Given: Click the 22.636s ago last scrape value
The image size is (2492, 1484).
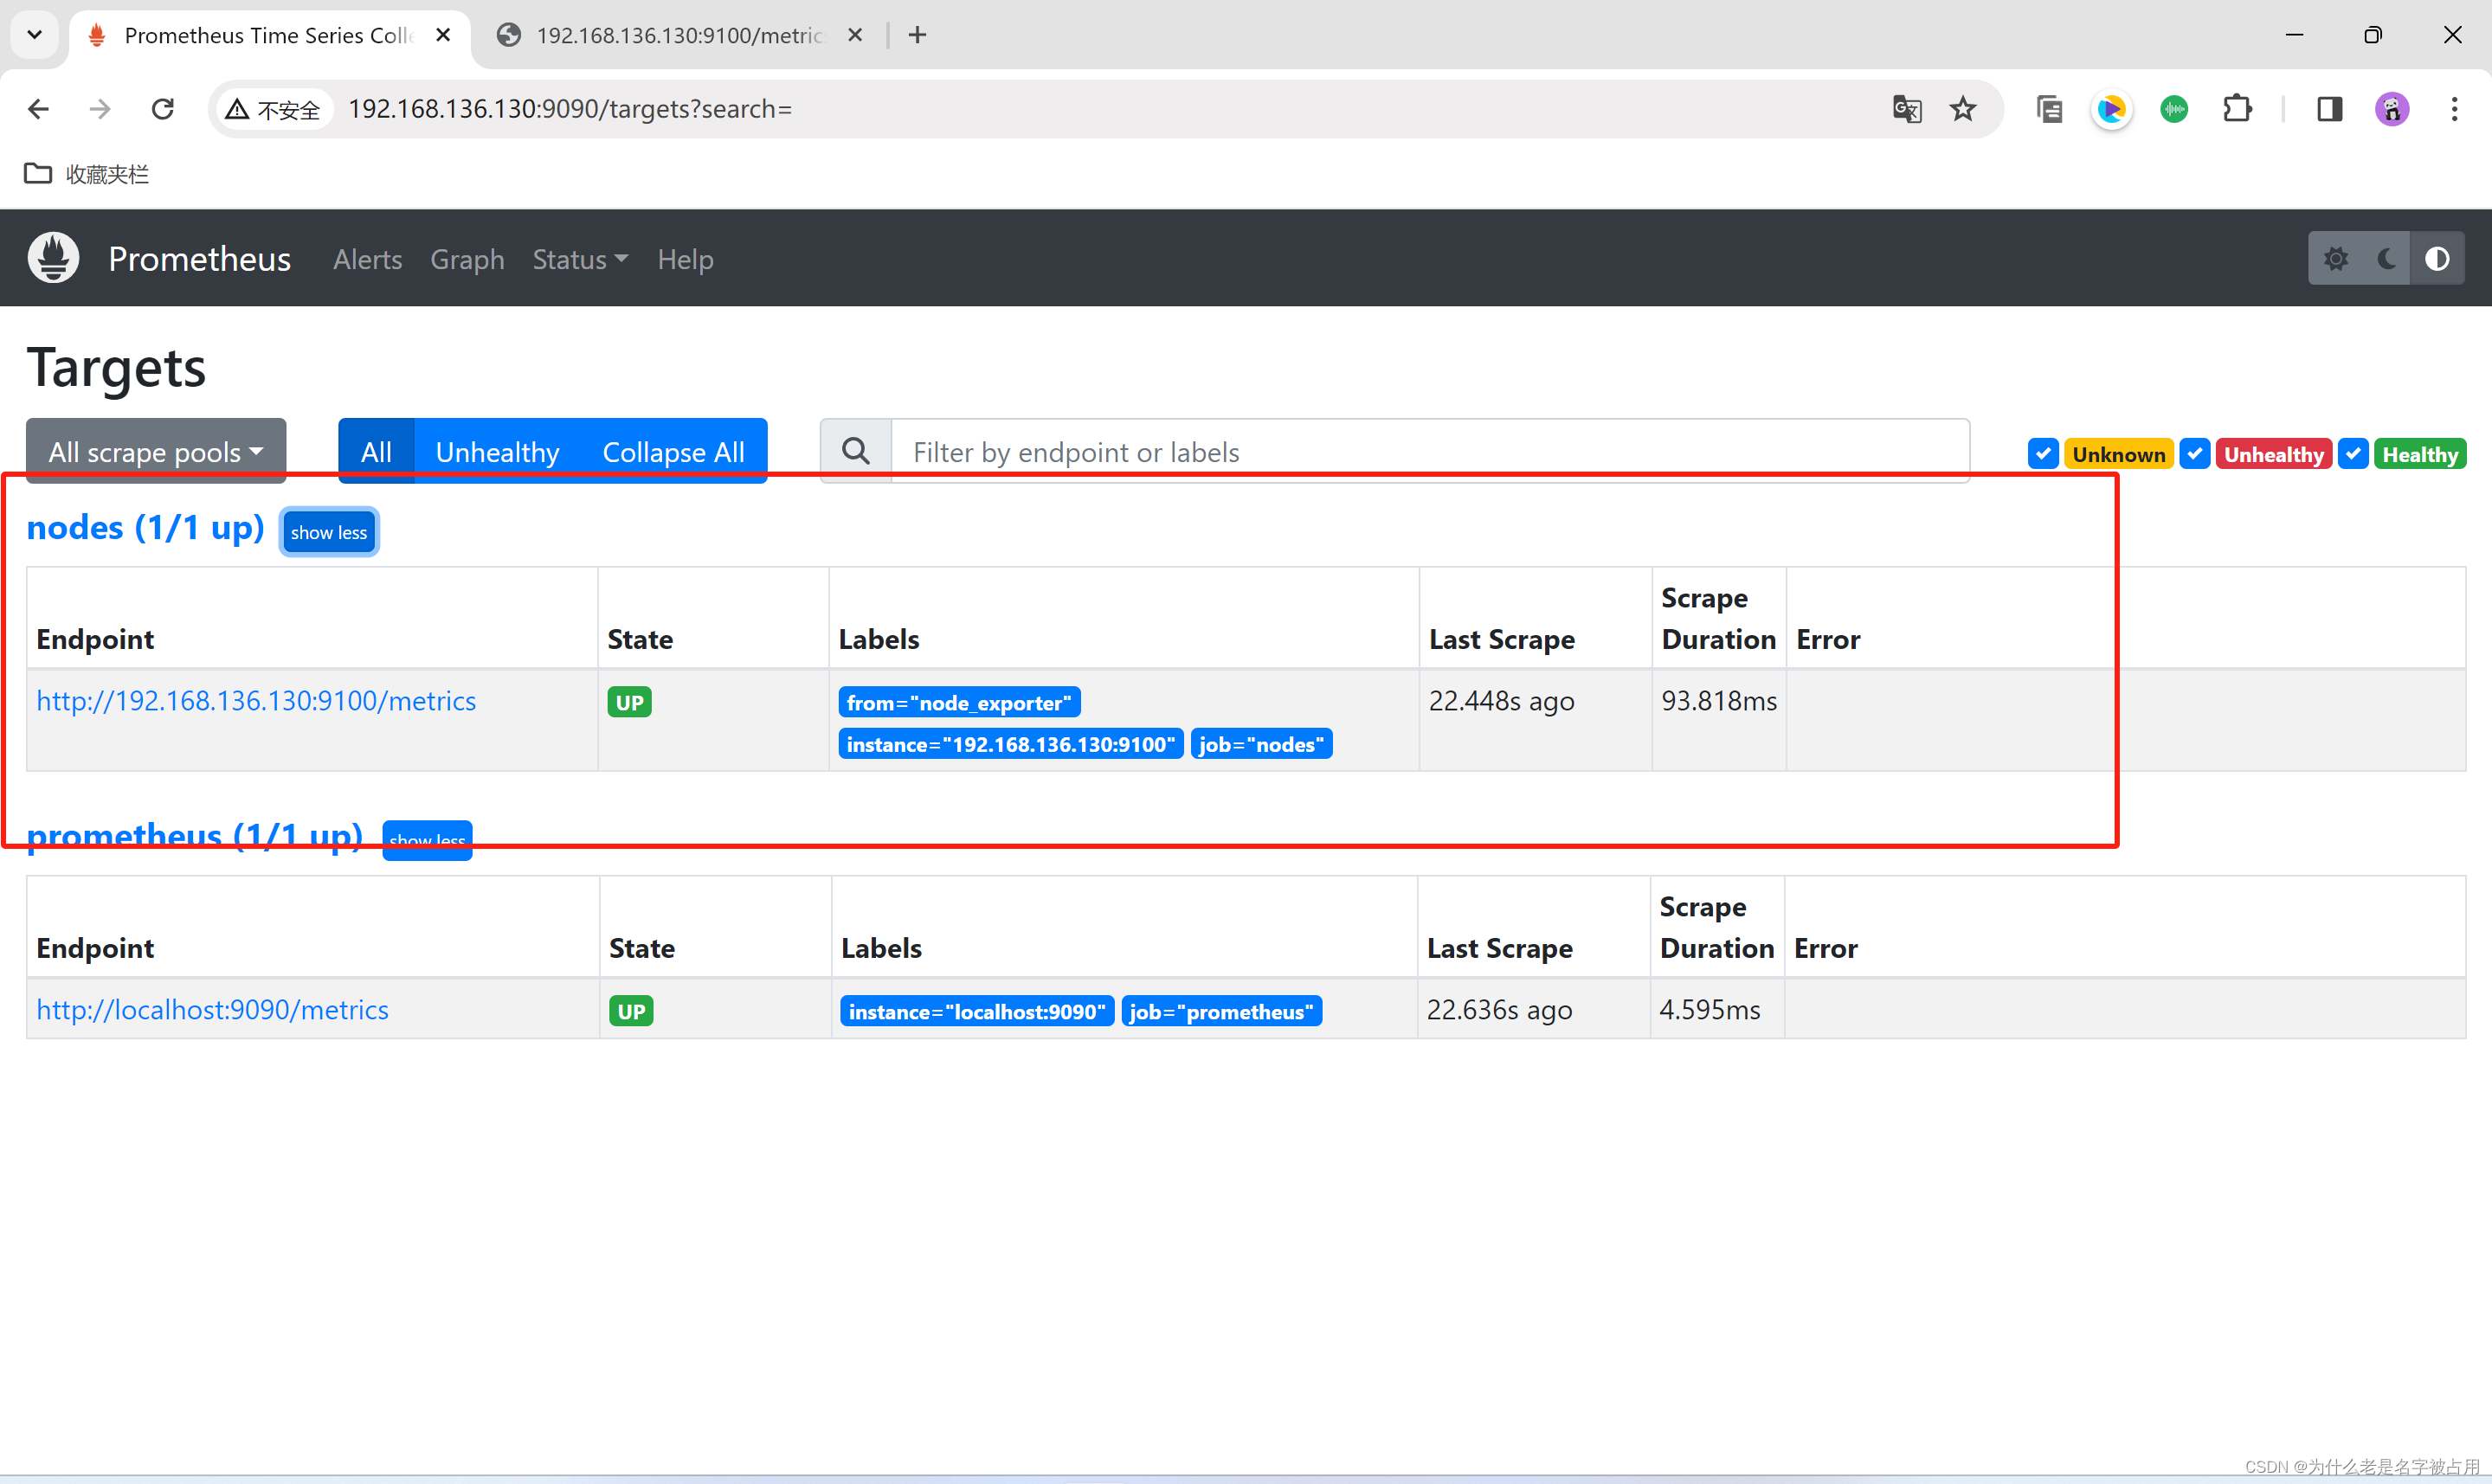Looking at the screenshot, I should [1499, 1010].
